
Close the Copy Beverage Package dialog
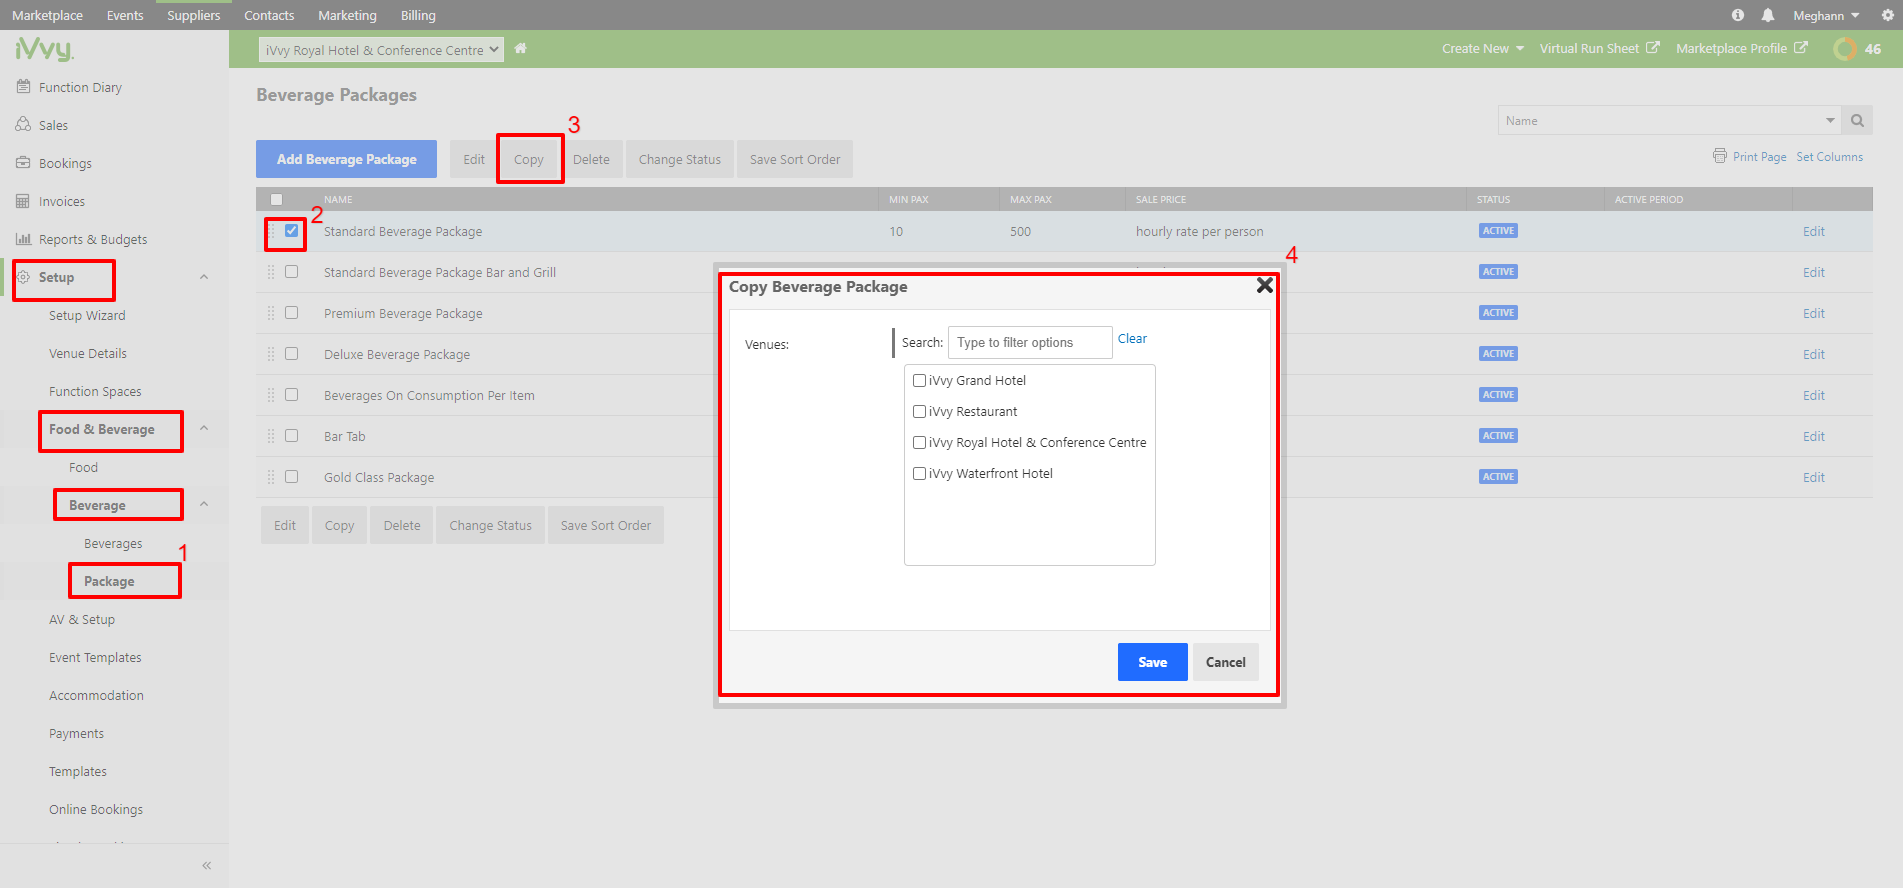click(1264, 286)
